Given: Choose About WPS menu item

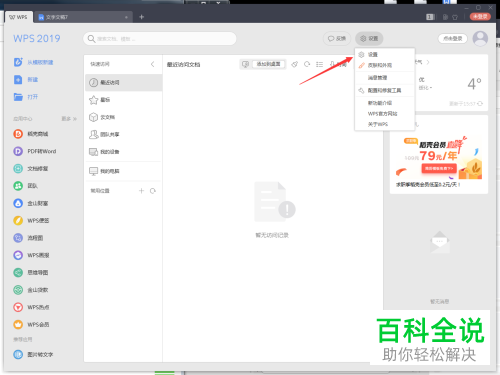Looking at the screenshot, I should click(x=385, y=124).
